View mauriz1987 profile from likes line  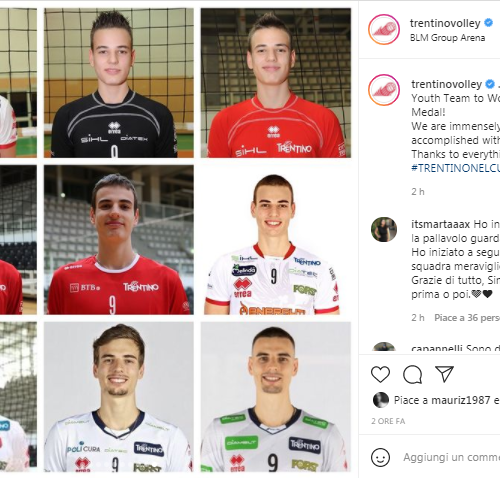[x=461, y=400]
